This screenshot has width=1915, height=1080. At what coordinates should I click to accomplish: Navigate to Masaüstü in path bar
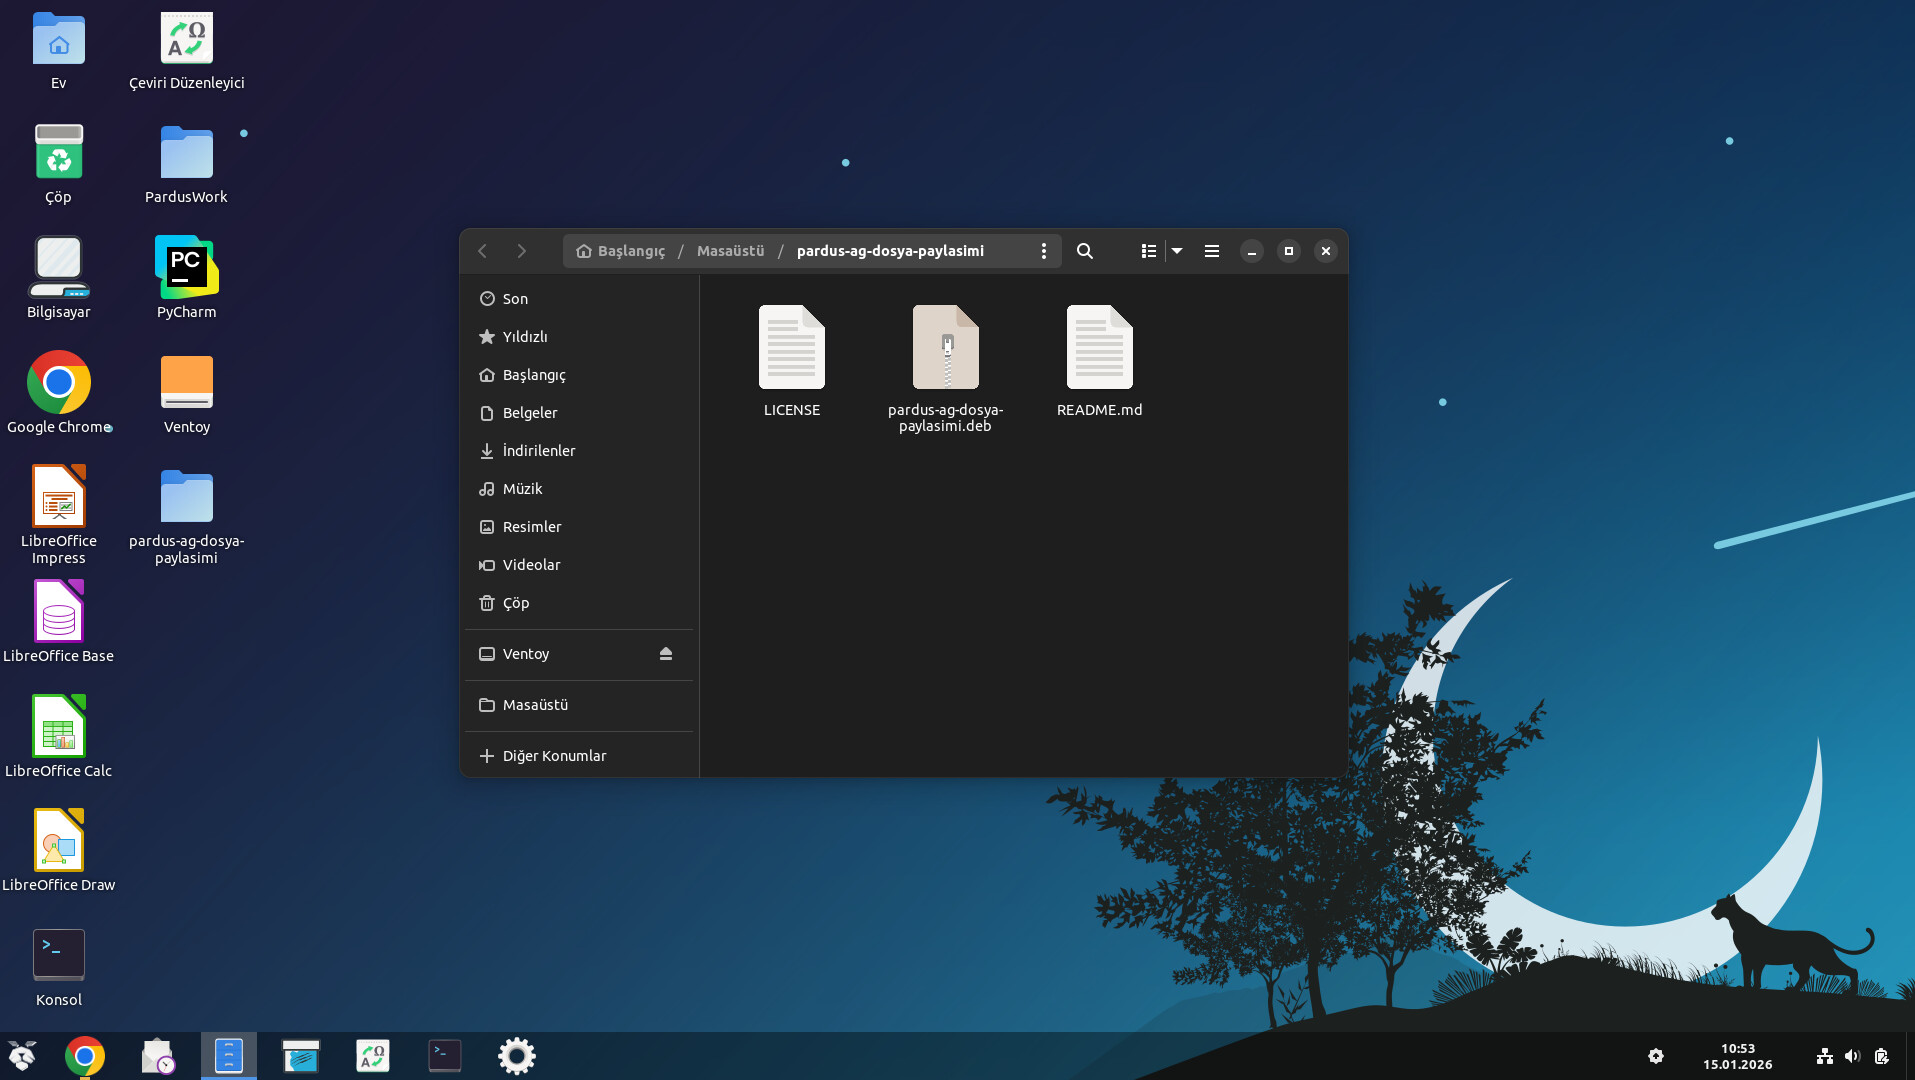[730, 251]
